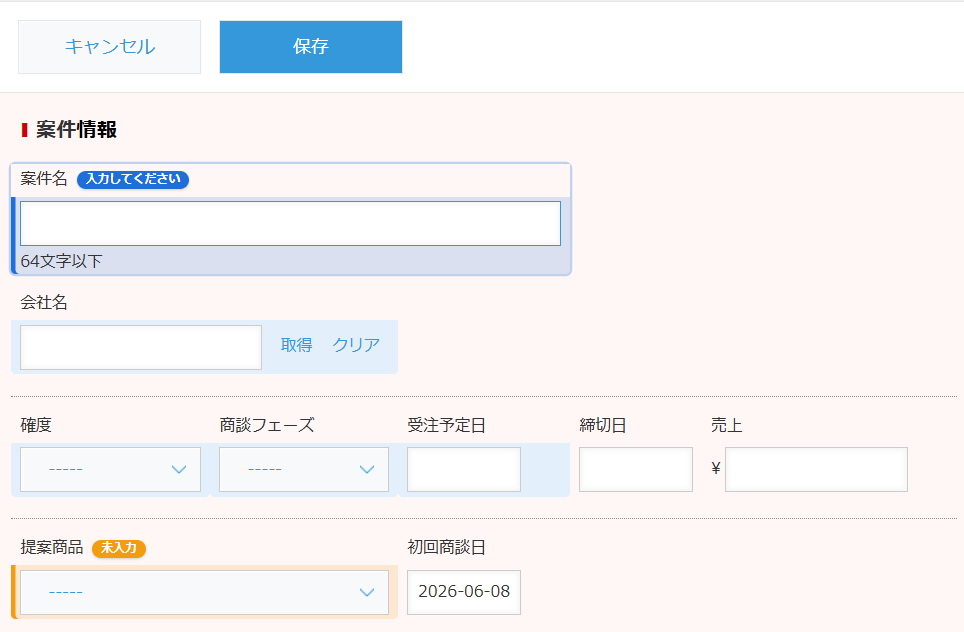Click the クリア link

356,345
